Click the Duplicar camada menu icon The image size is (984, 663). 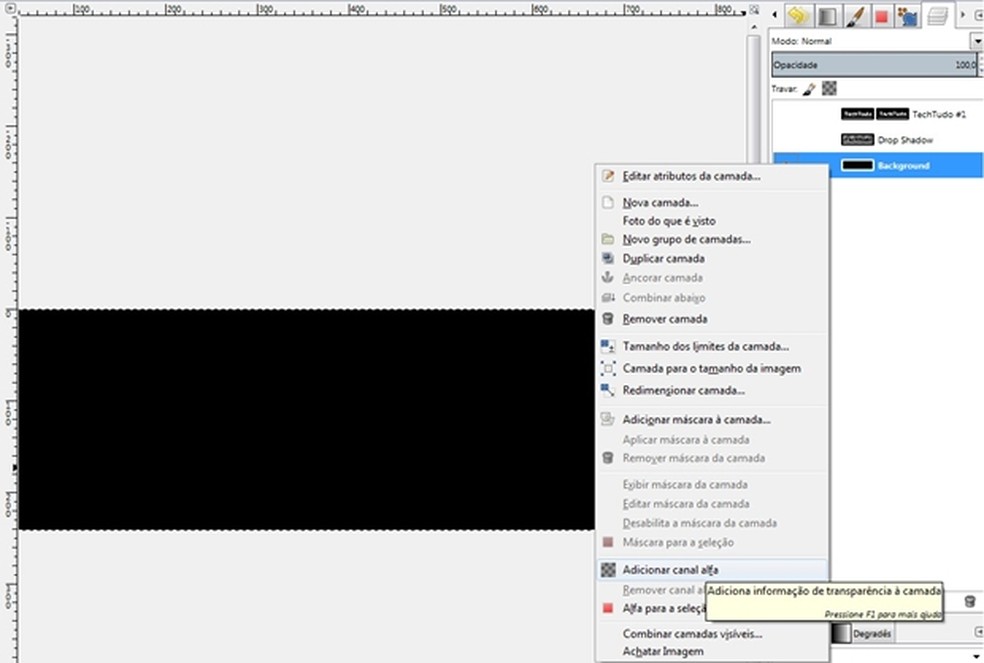(608, 259)
